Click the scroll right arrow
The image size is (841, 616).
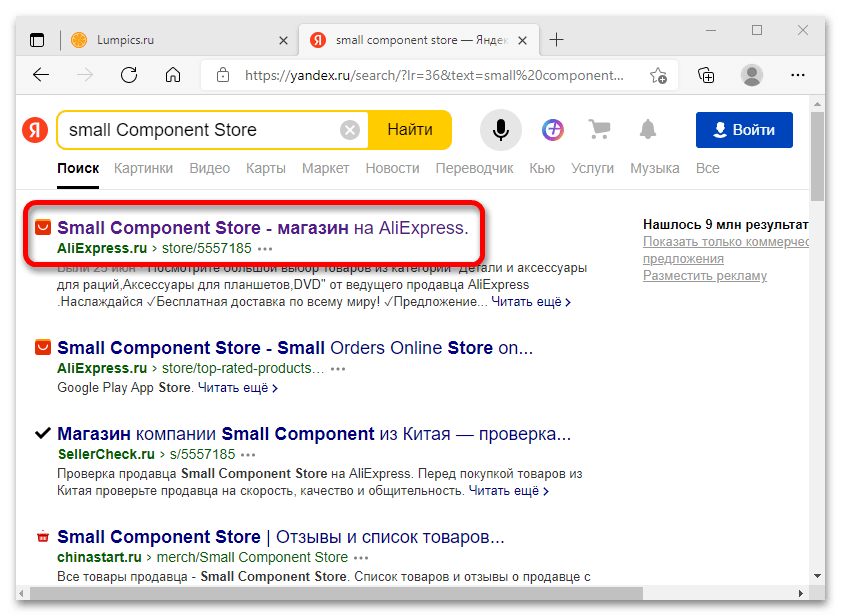click(x=800, y=593)
